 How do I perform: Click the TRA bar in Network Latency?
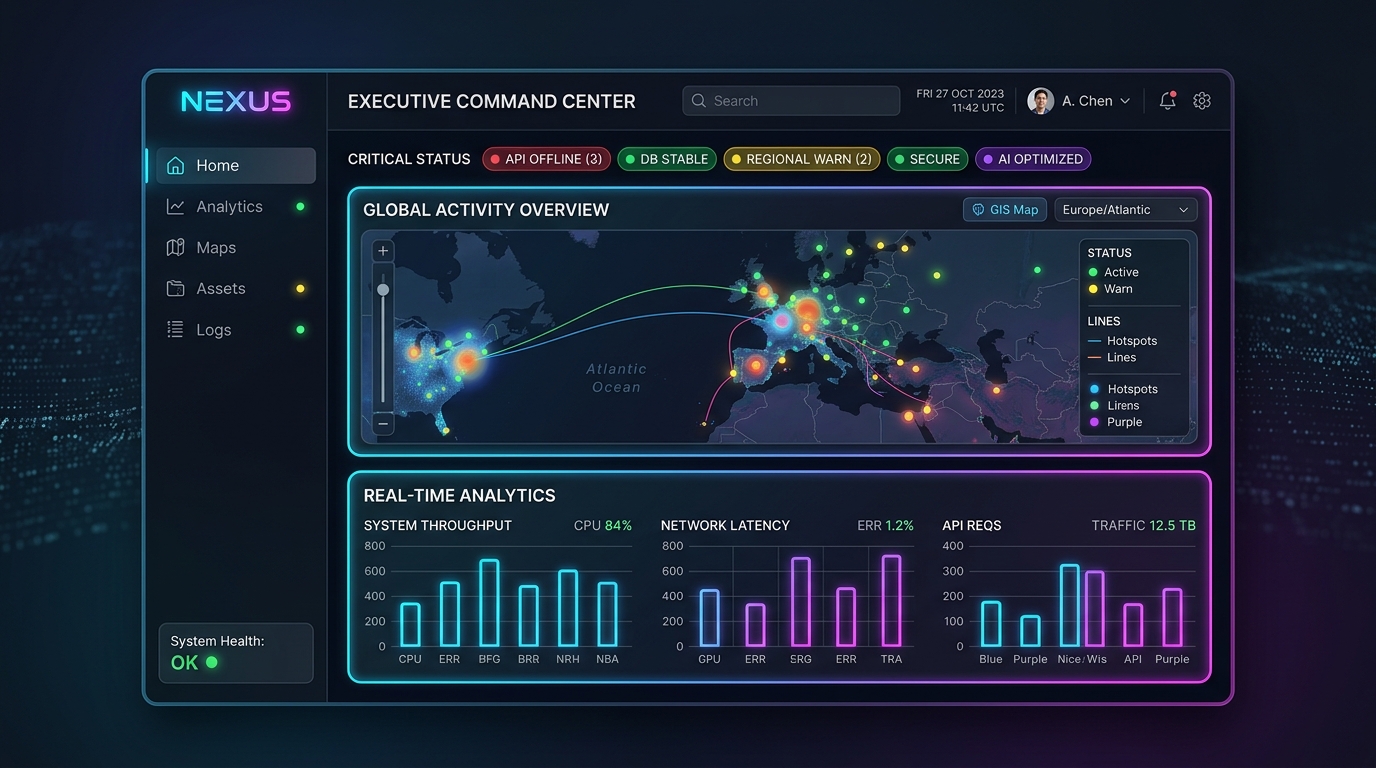[x=891, y=601]
